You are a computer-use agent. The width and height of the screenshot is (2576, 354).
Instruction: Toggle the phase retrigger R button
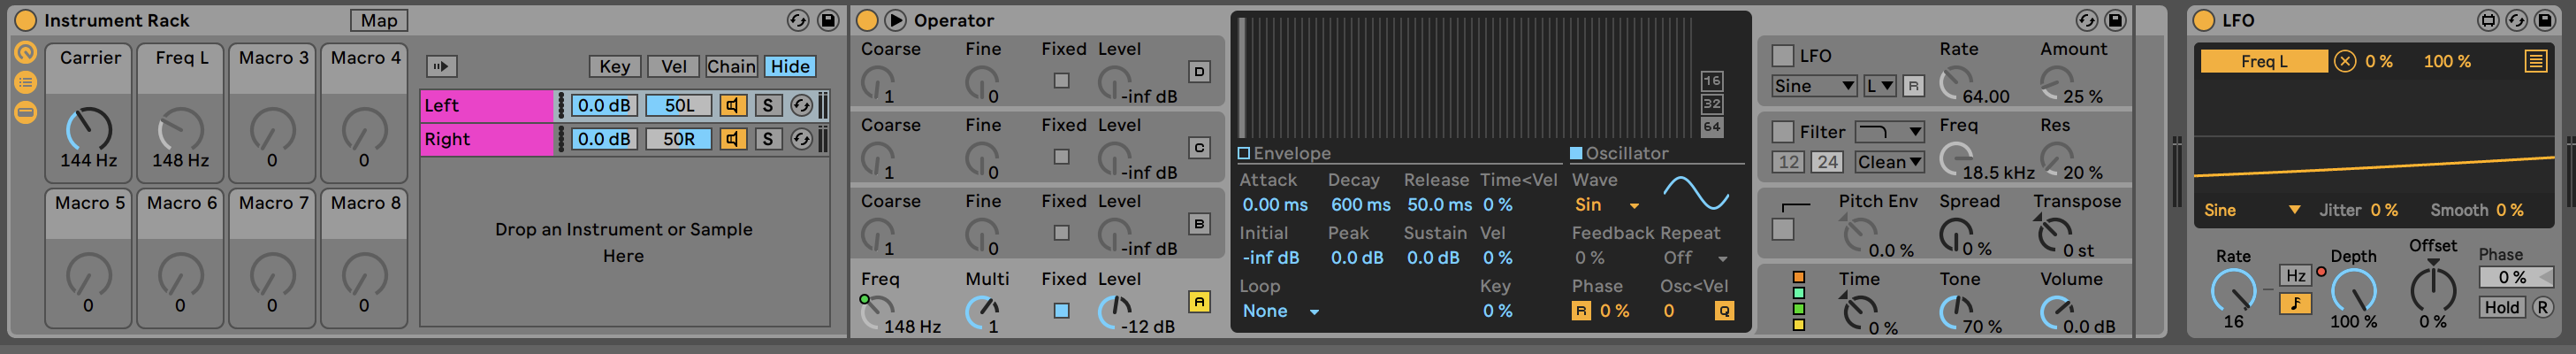pyautogui.click(x=1581, y=311)
